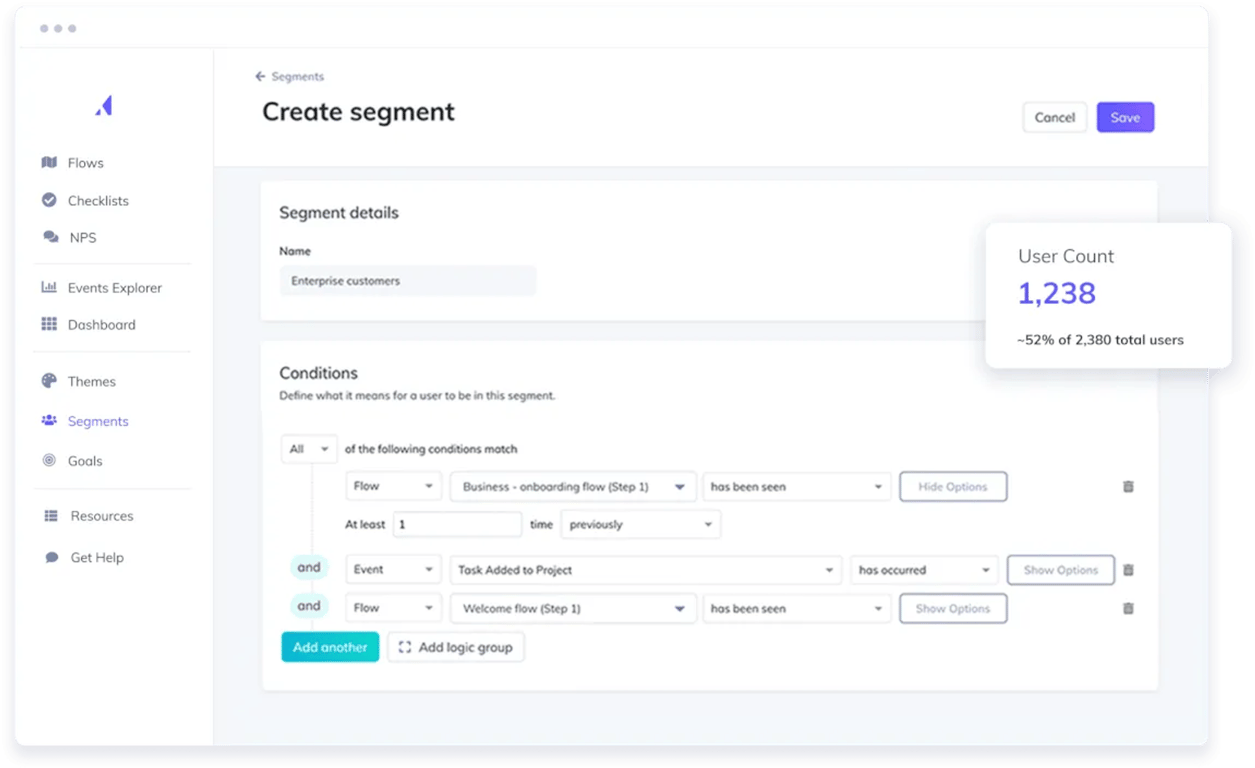The image size is (1255, 768).
Task: Open the Business - onboarding flow dropdown
Action: pyautogui.click(x=573, y=487)
